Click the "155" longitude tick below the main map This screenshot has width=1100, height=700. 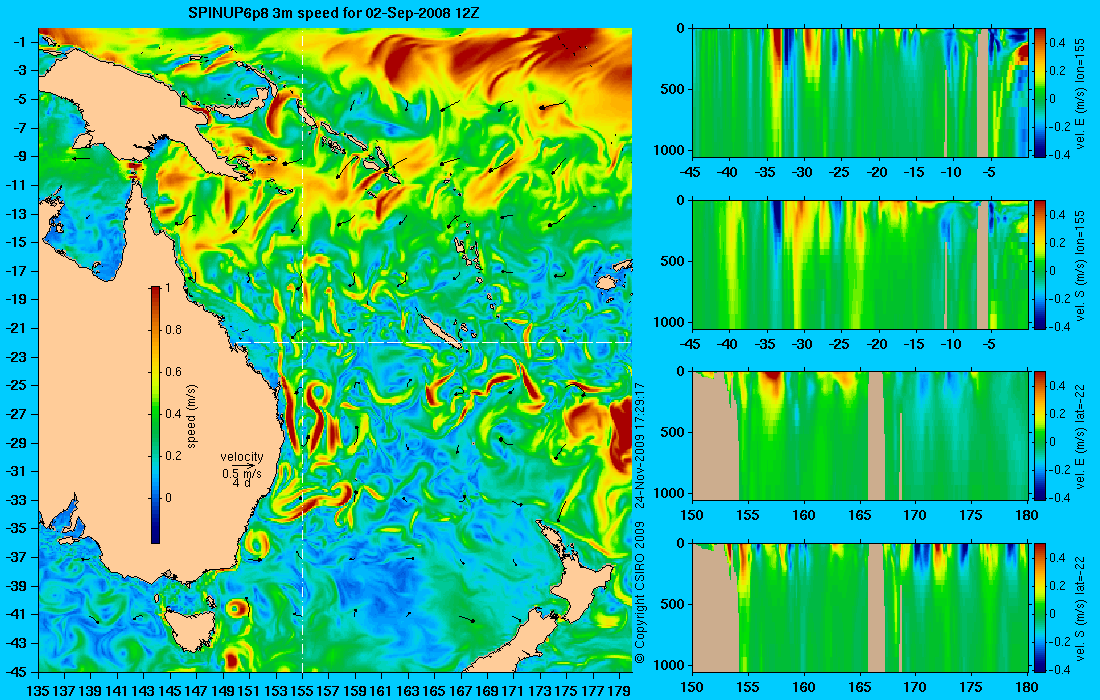[302, 690]
